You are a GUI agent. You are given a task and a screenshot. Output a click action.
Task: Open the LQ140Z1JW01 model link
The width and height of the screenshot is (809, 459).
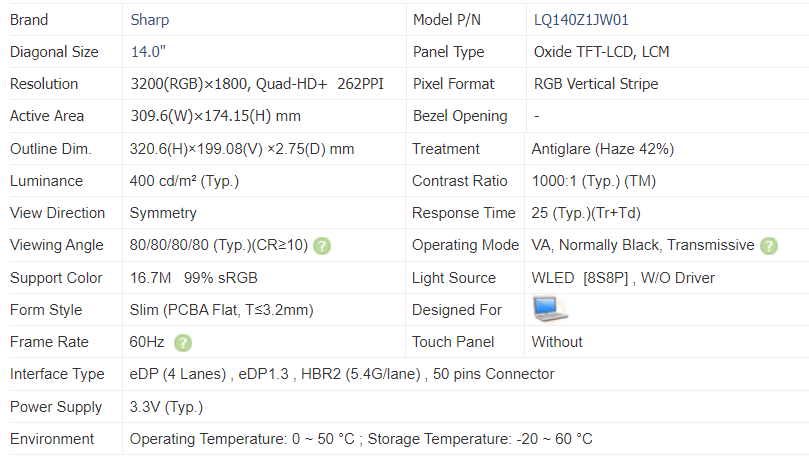point(581,20)
